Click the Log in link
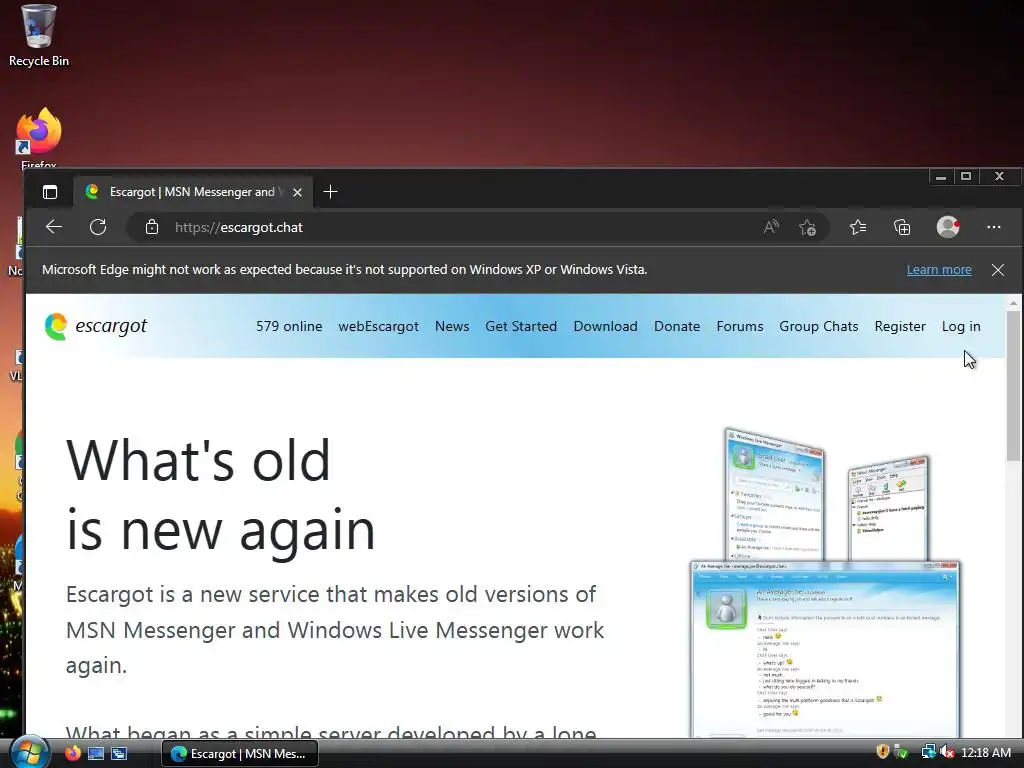Screen dimensions: 1024x768 click(961, 326)
